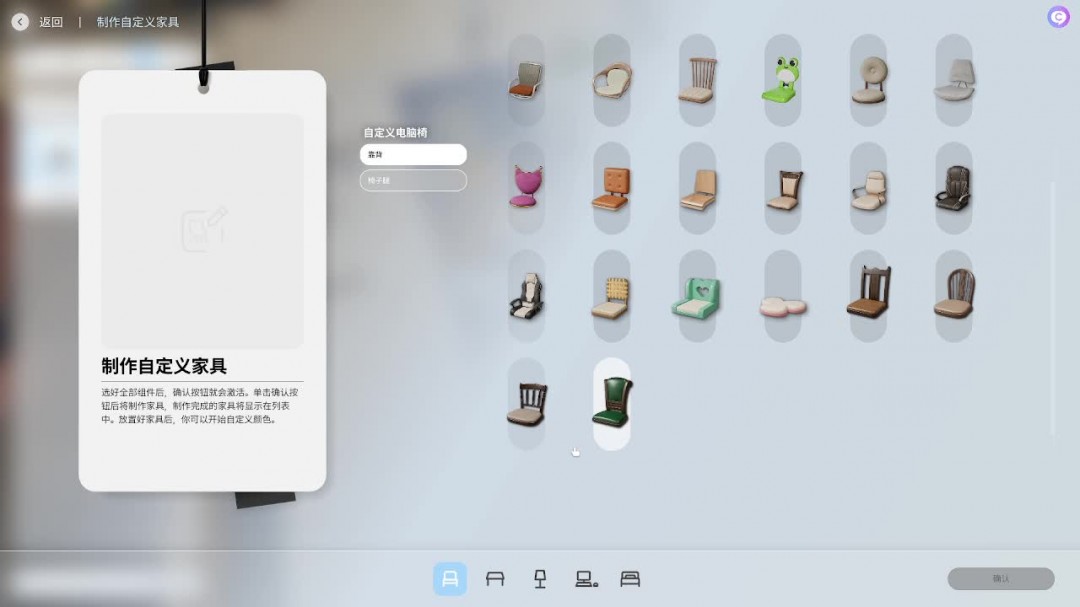1080x607 pixels.
Task: Choose dark spindle-back seat, gray cushion
Action: (526, 404)
